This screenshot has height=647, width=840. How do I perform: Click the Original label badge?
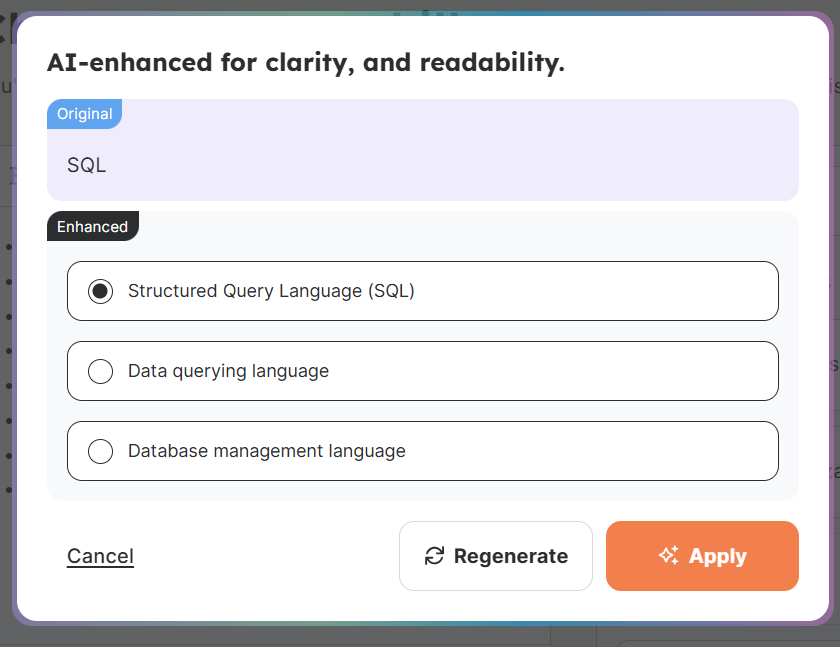pos(84,114)
